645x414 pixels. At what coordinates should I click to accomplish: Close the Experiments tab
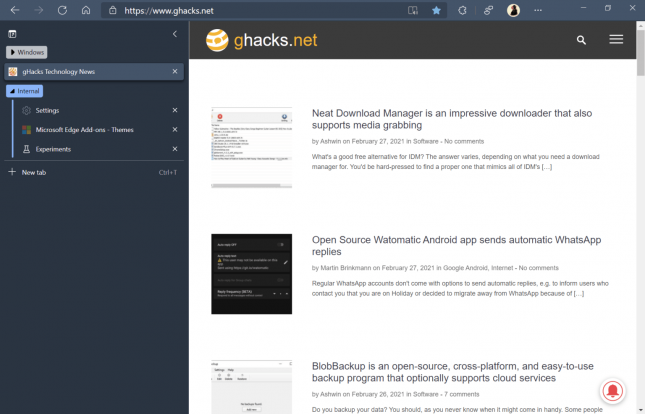pos(175,149)
